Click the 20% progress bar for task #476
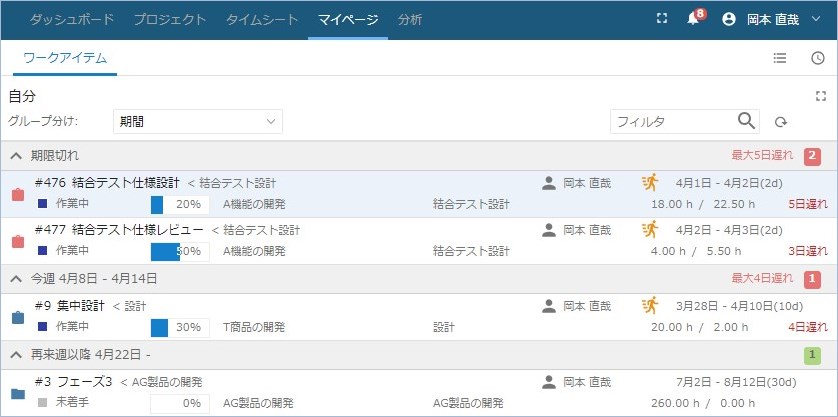This screenshot has height=417, width=838. click(179, 204)
